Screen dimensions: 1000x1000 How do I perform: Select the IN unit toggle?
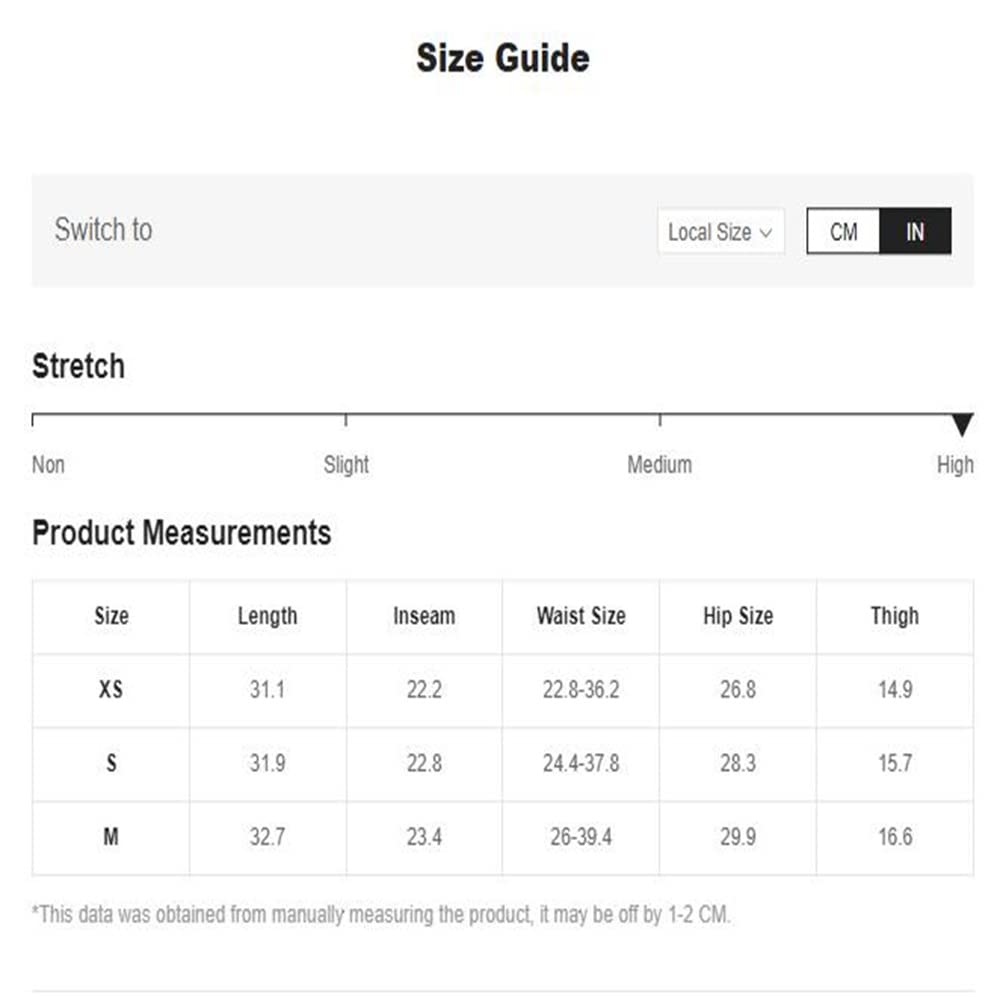point(915,231)
